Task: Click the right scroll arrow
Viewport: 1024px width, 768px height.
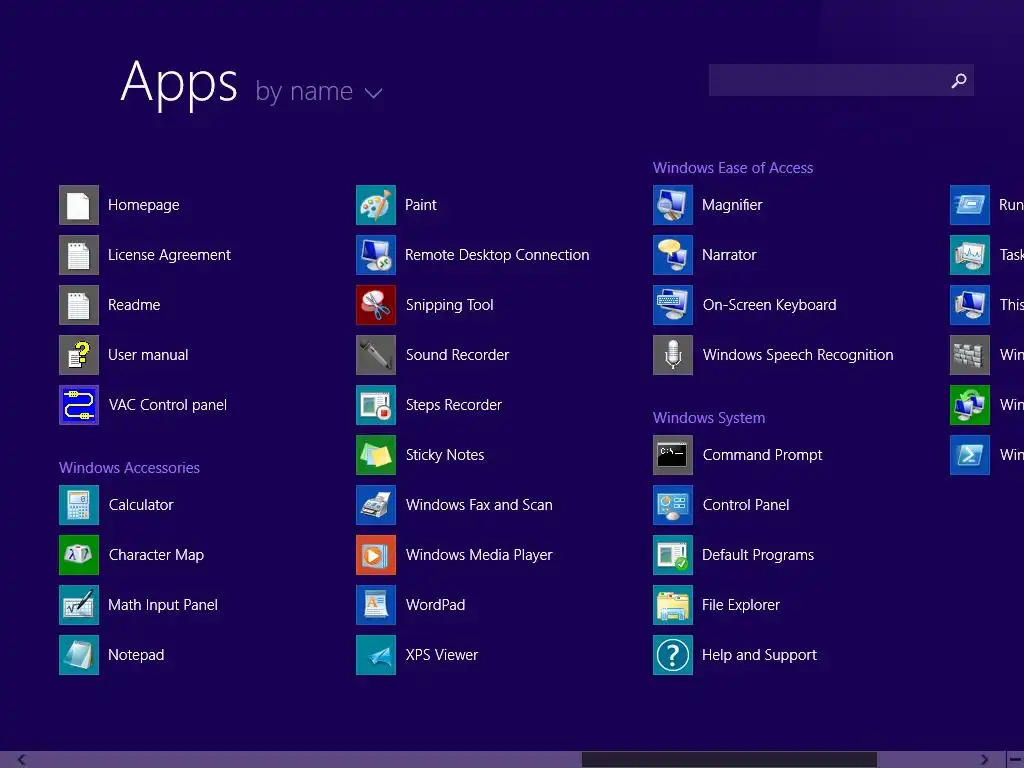Action: coord(984,760)
